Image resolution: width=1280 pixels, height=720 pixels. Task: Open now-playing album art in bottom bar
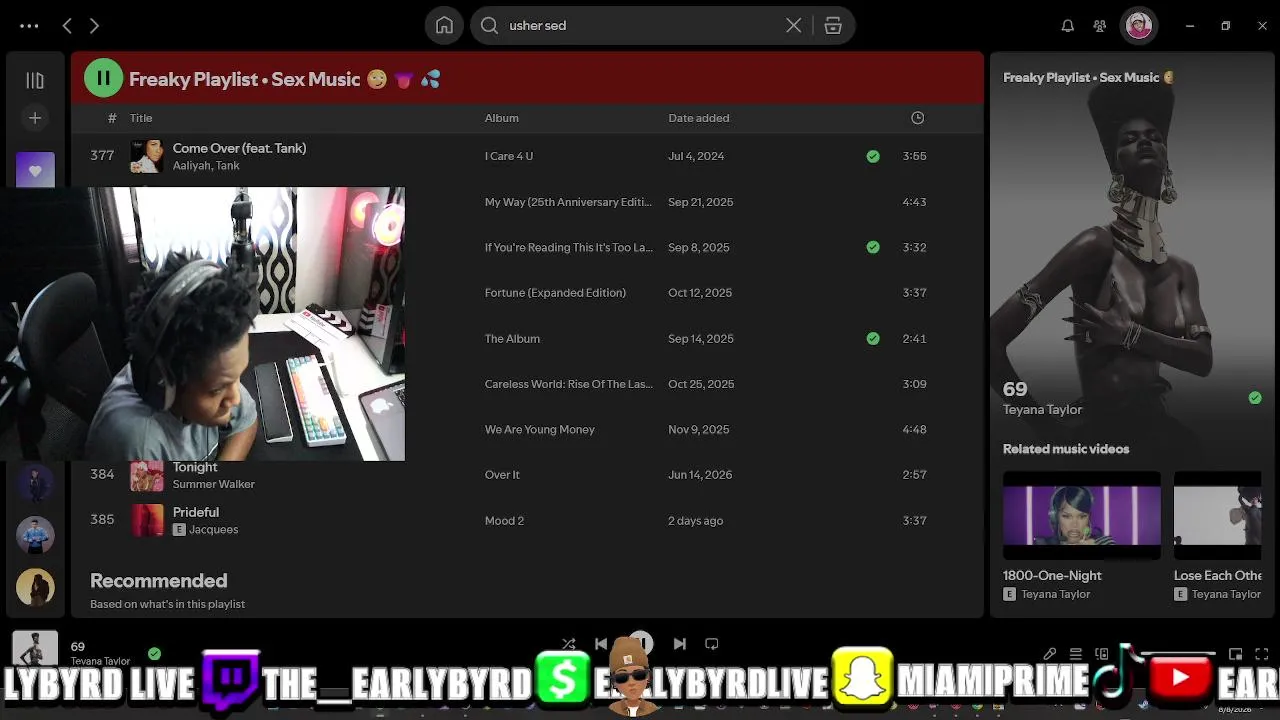pos(35,648)
